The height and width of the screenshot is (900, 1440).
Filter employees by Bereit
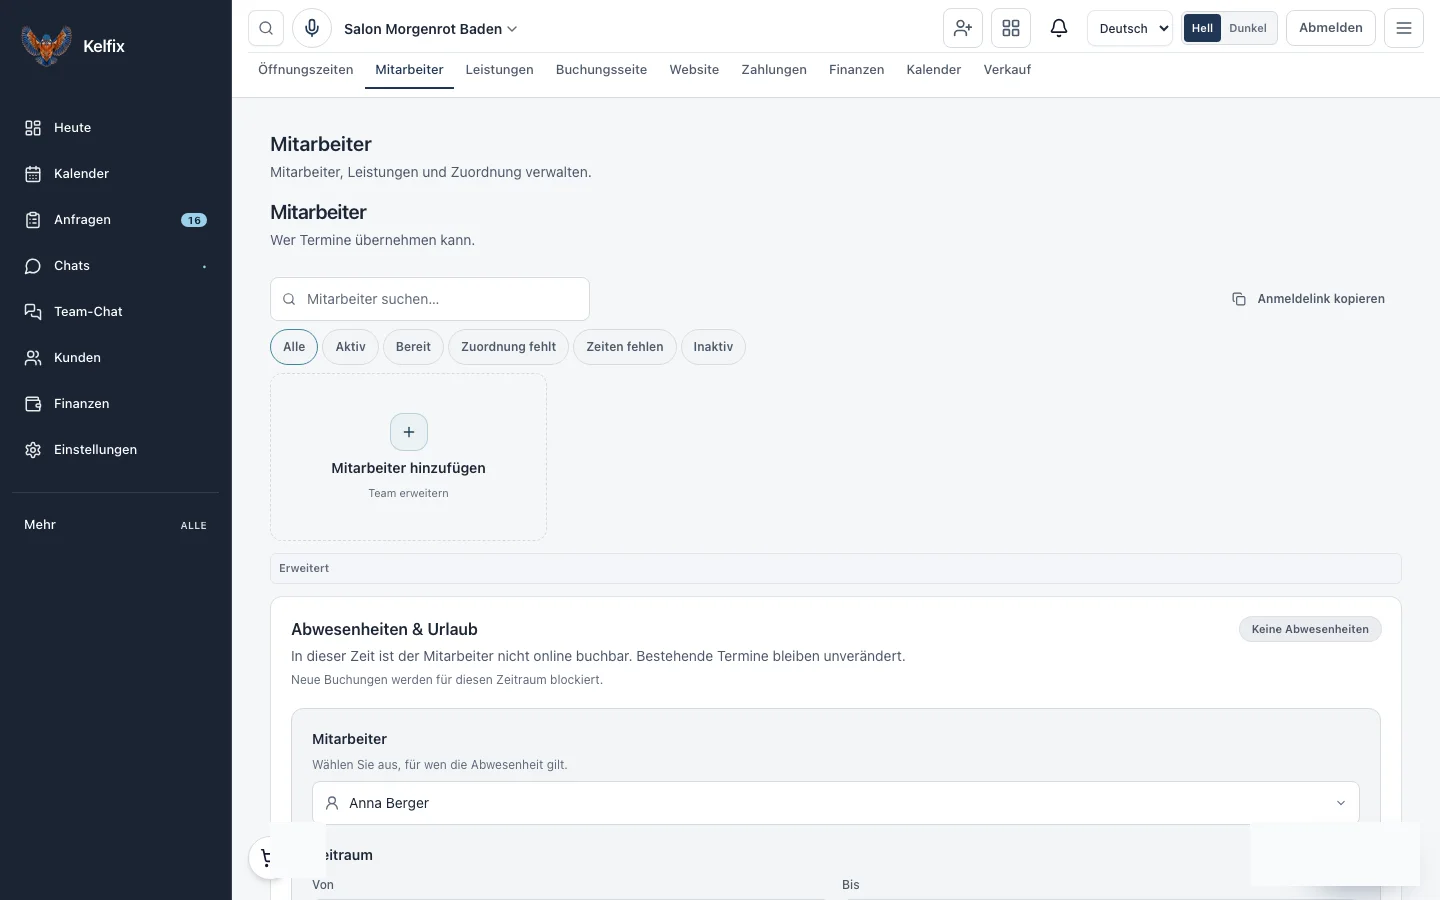(413, 347)
